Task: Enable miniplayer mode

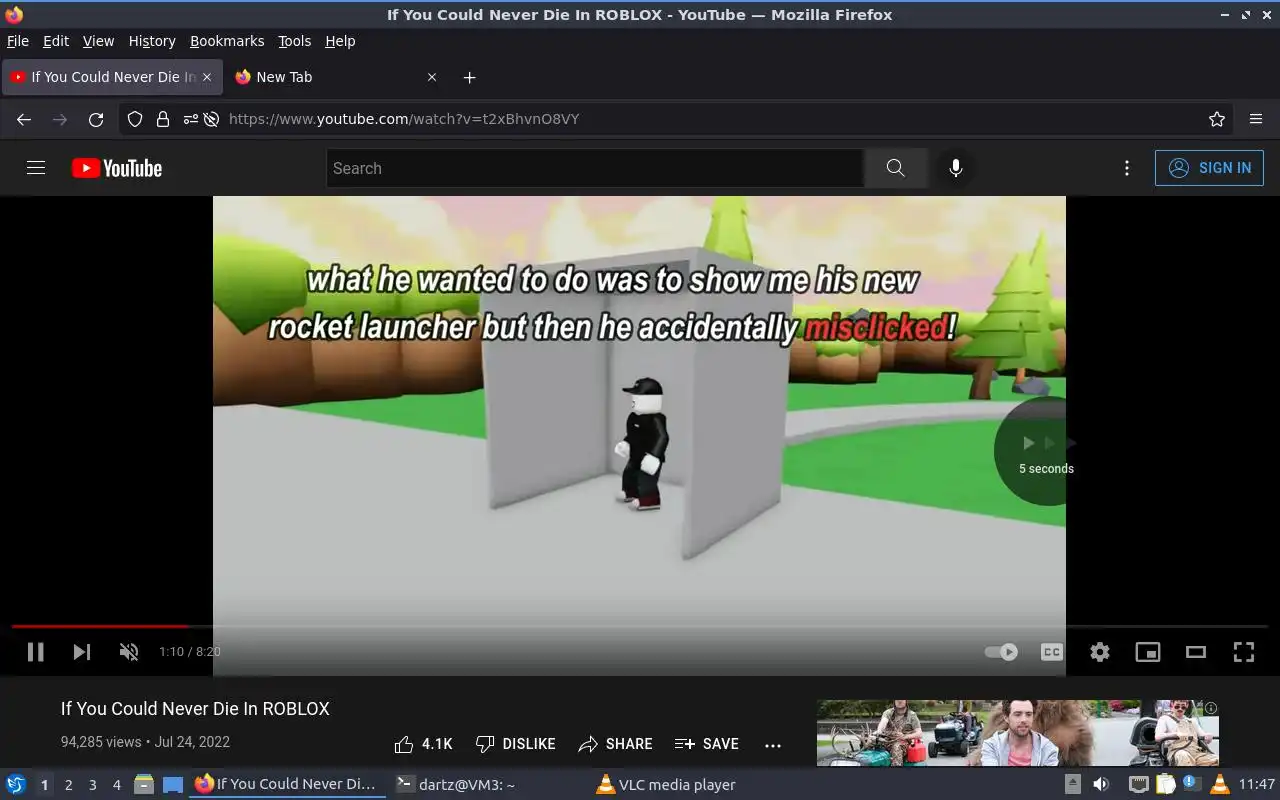Action: click(x=1148, y=652)
